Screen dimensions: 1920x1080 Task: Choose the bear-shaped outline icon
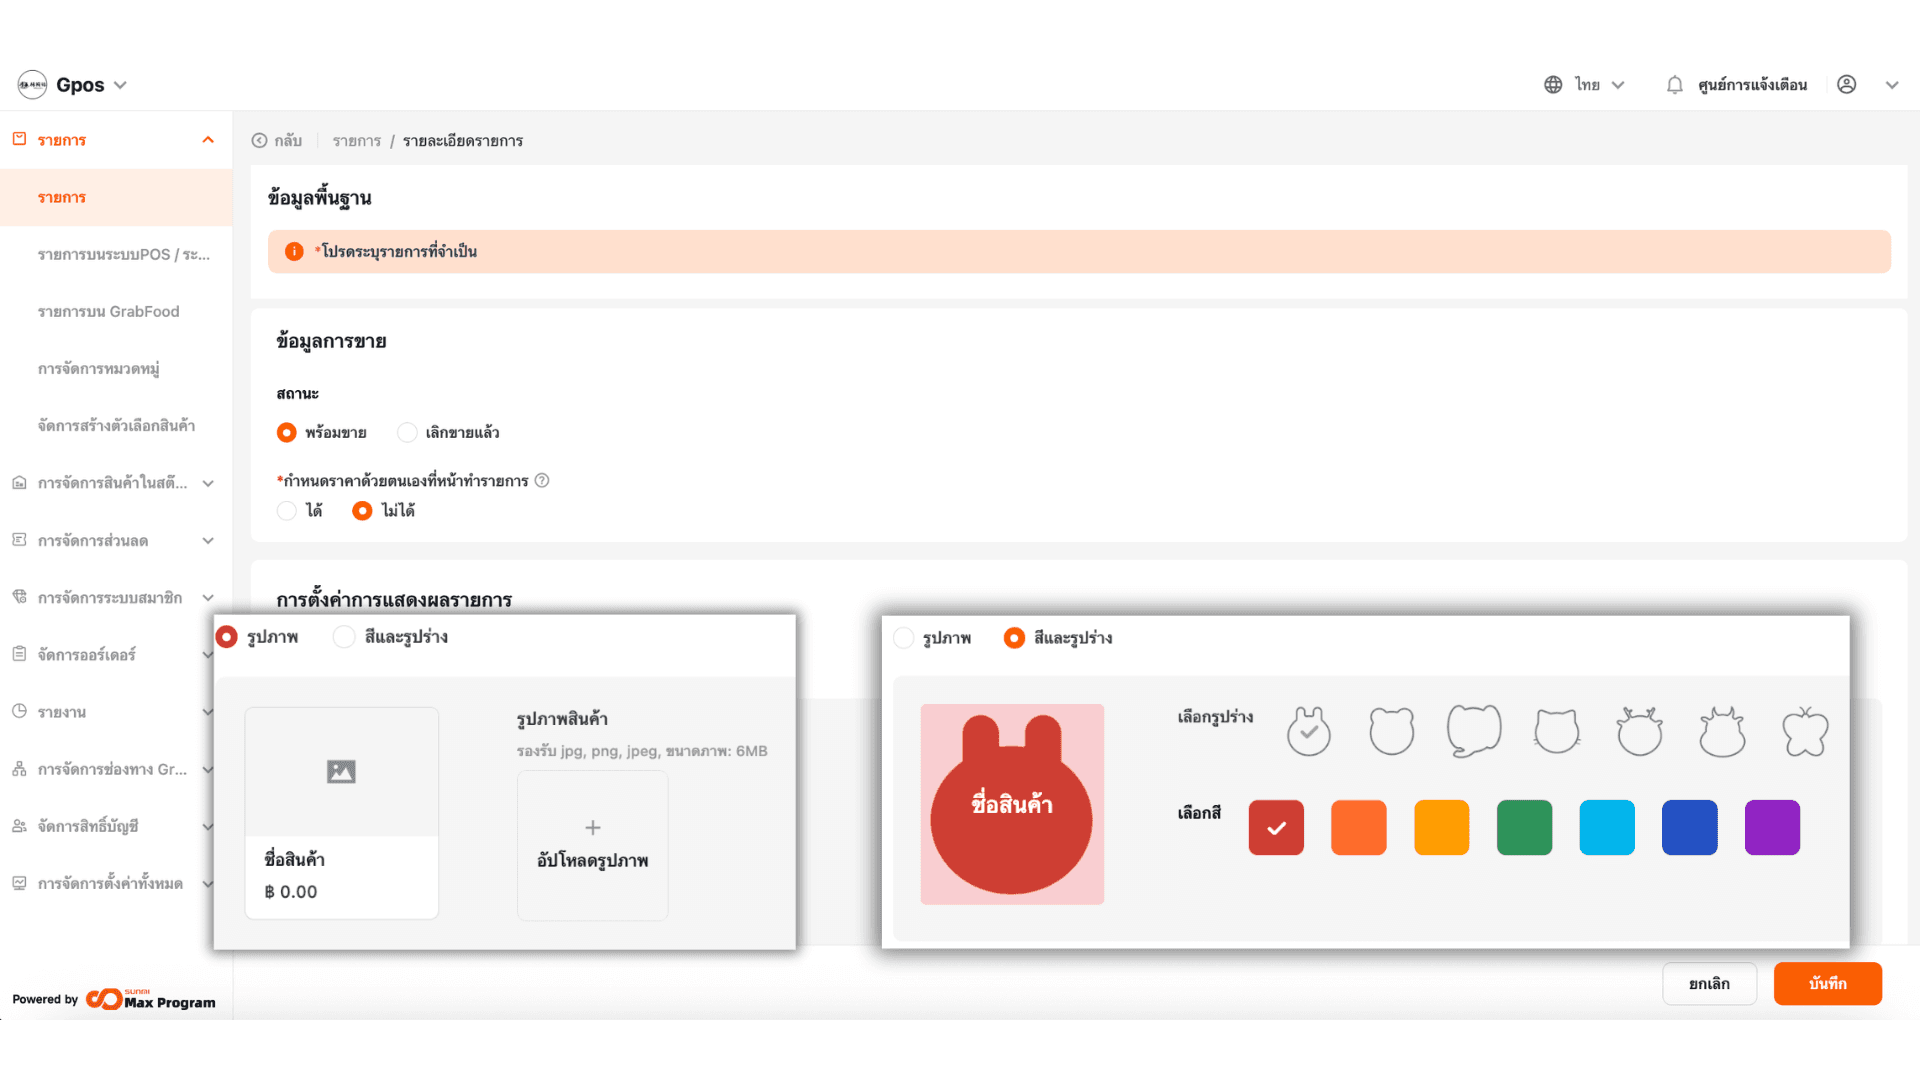(1391, 731)
